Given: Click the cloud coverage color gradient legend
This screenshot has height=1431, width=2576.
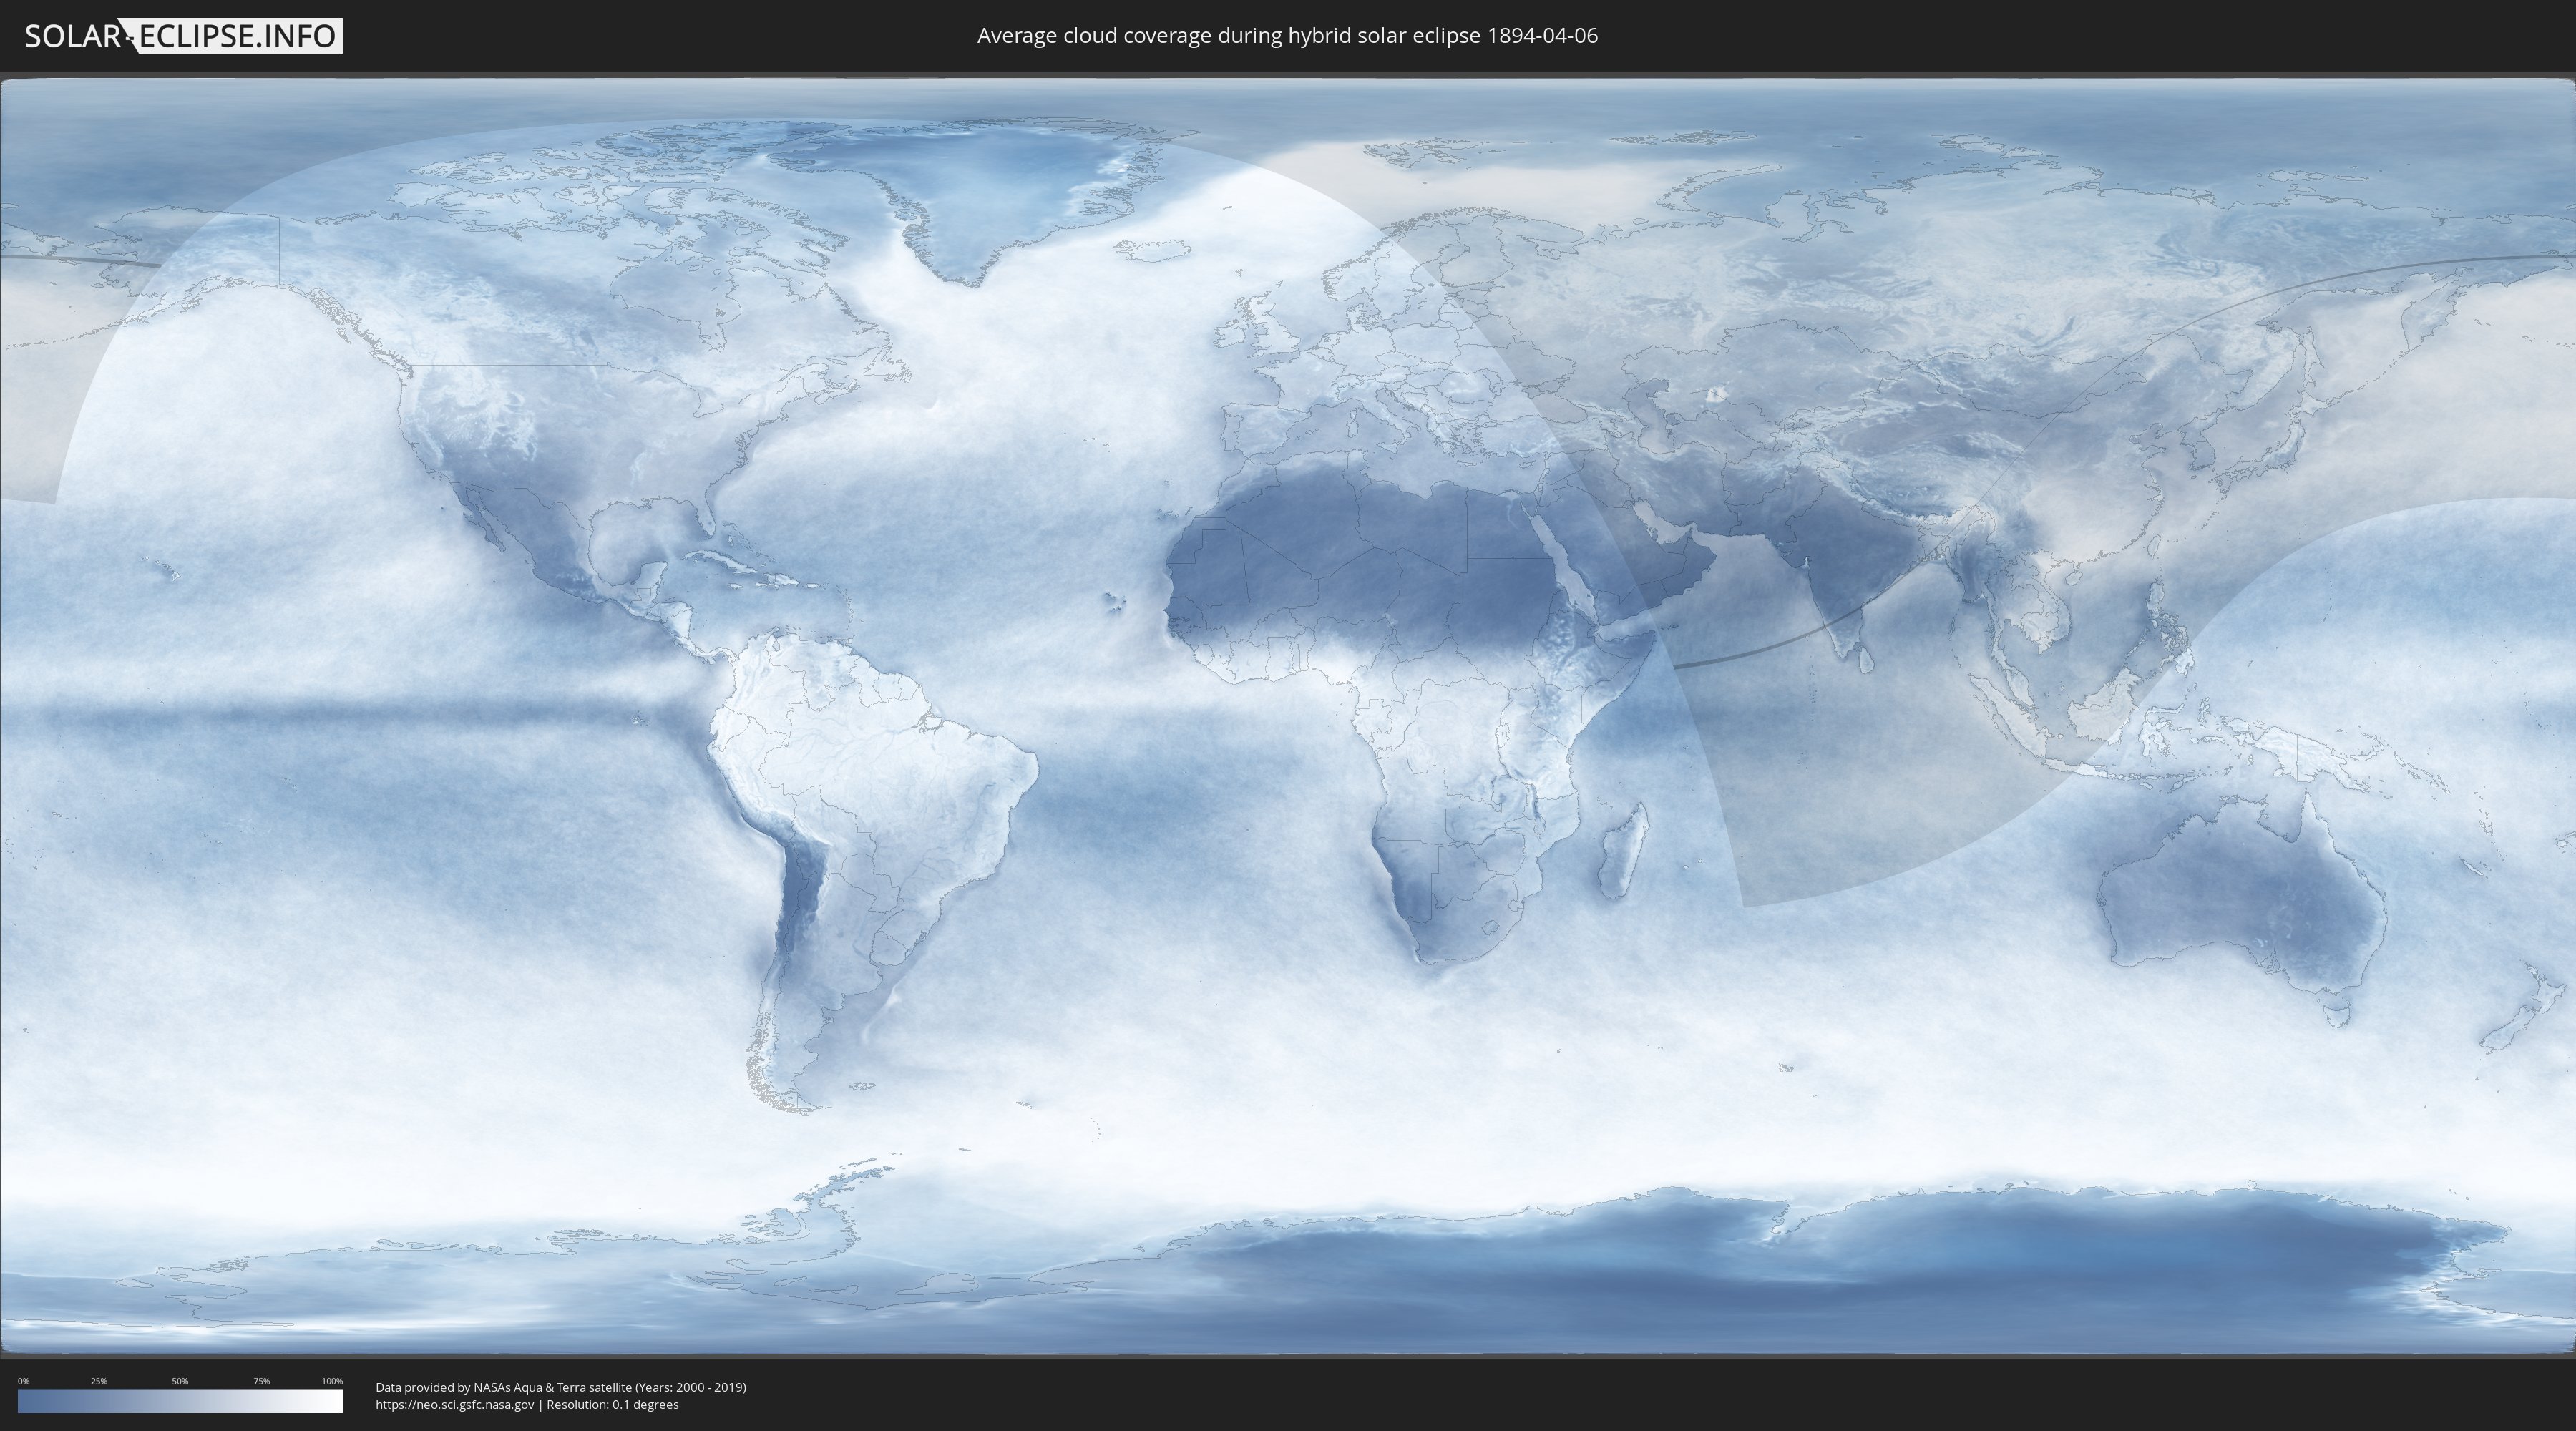Looking at the screenshot, I should [180, 1401].
